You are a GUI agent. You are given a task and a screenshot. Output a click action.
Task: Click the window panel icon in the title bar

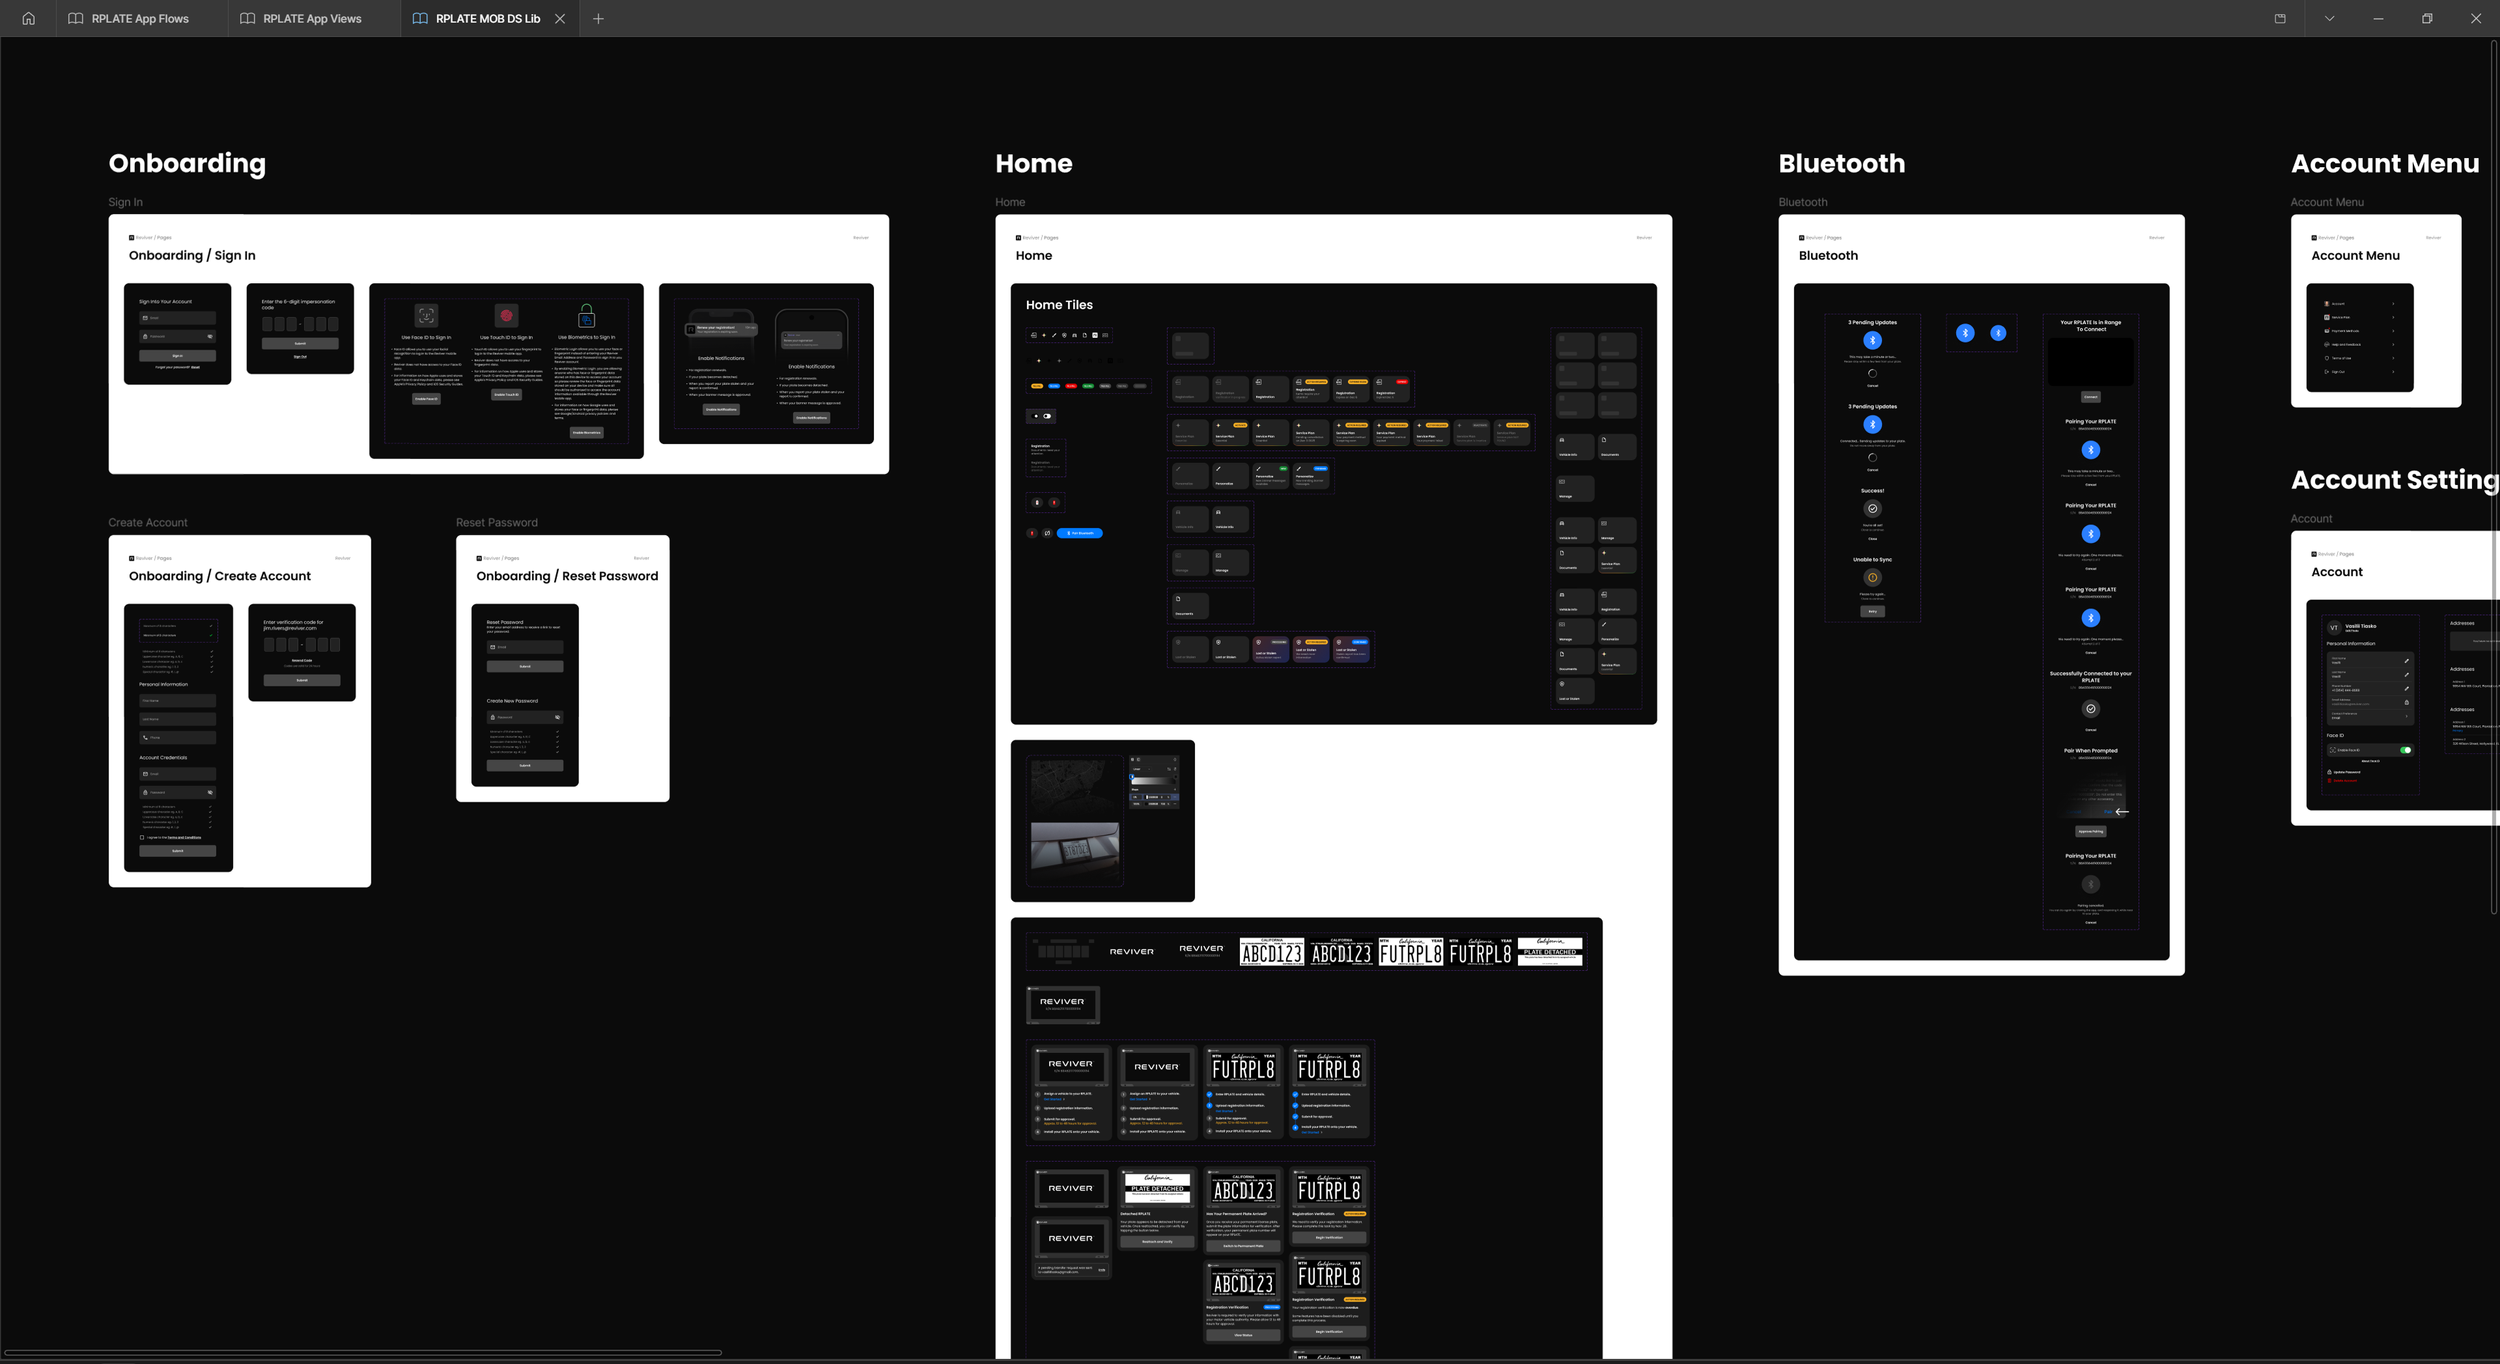(2280, 18)
